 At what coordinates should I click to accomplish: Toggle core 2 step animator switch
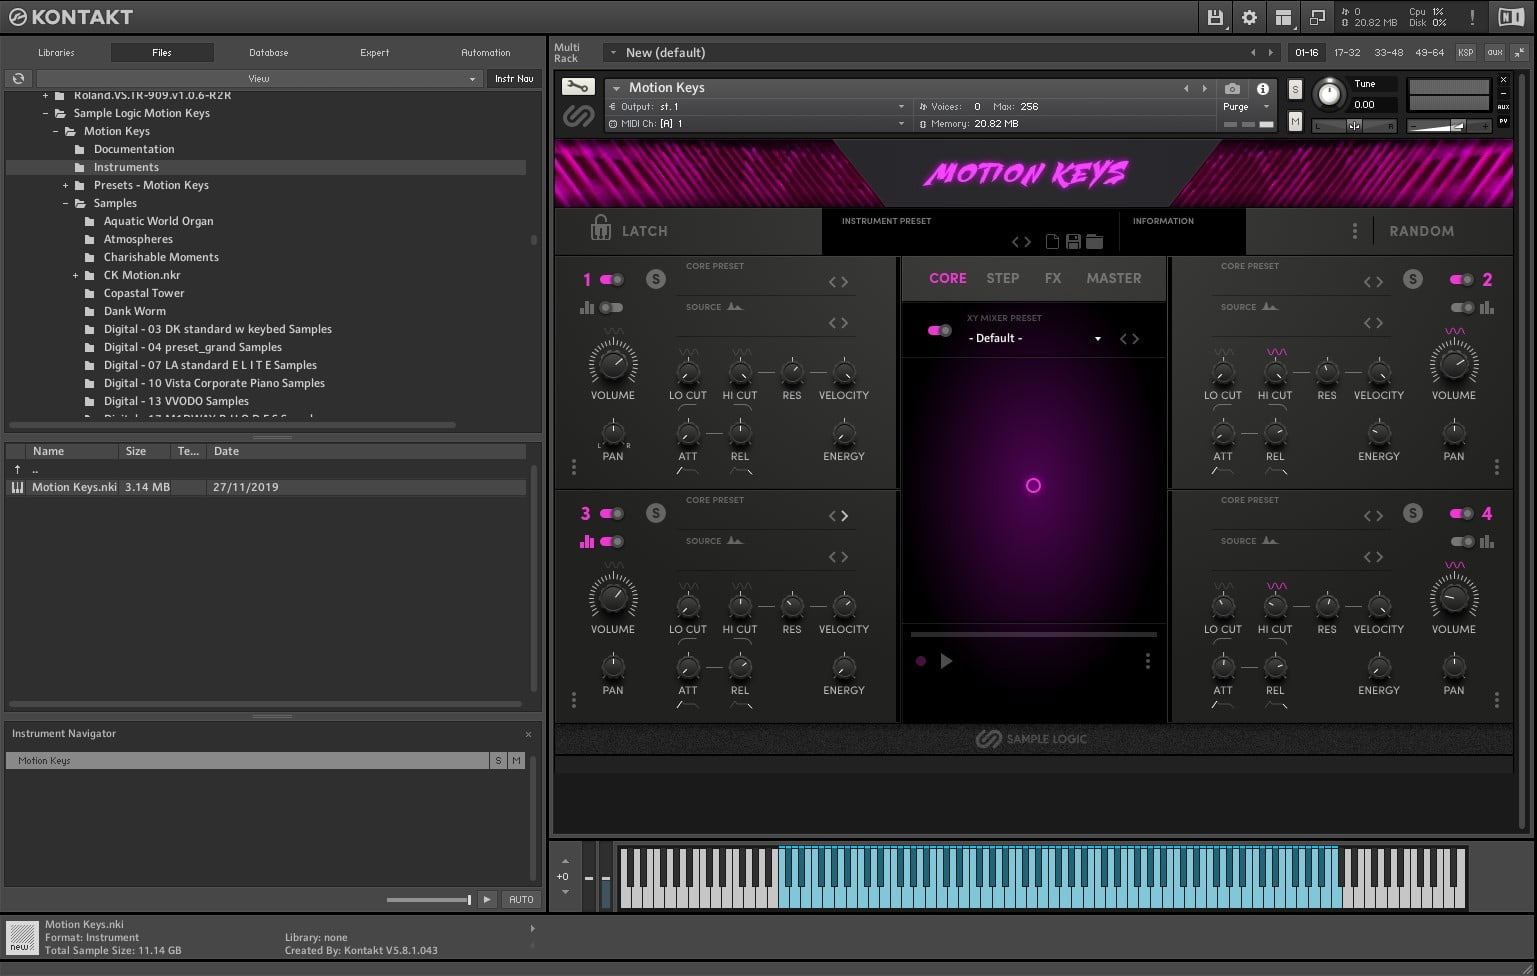1462,308
